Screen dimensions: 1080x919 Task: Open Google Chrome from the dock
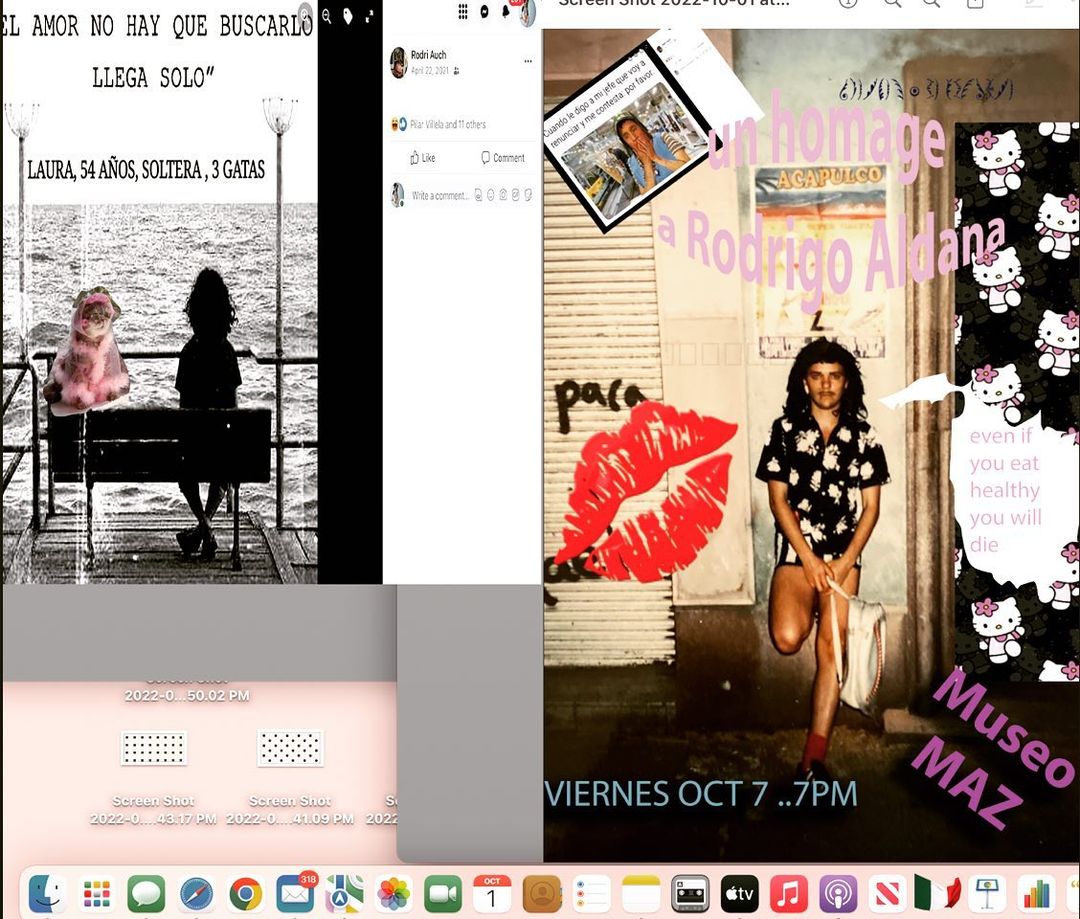tap(246, 893)
